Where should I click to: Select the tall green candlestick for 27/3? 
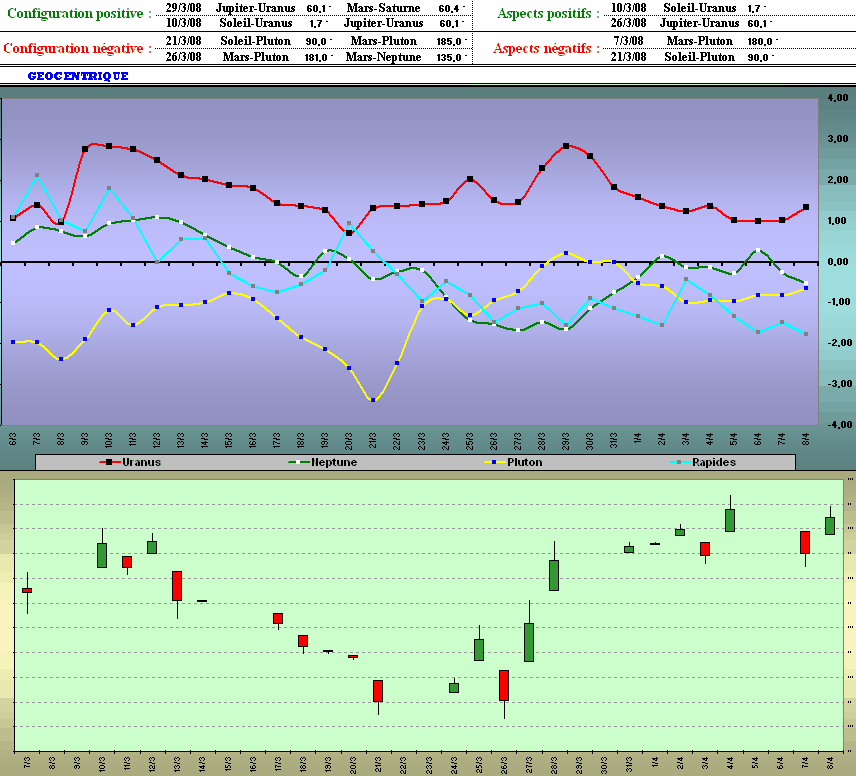click(x=529, y=642)
